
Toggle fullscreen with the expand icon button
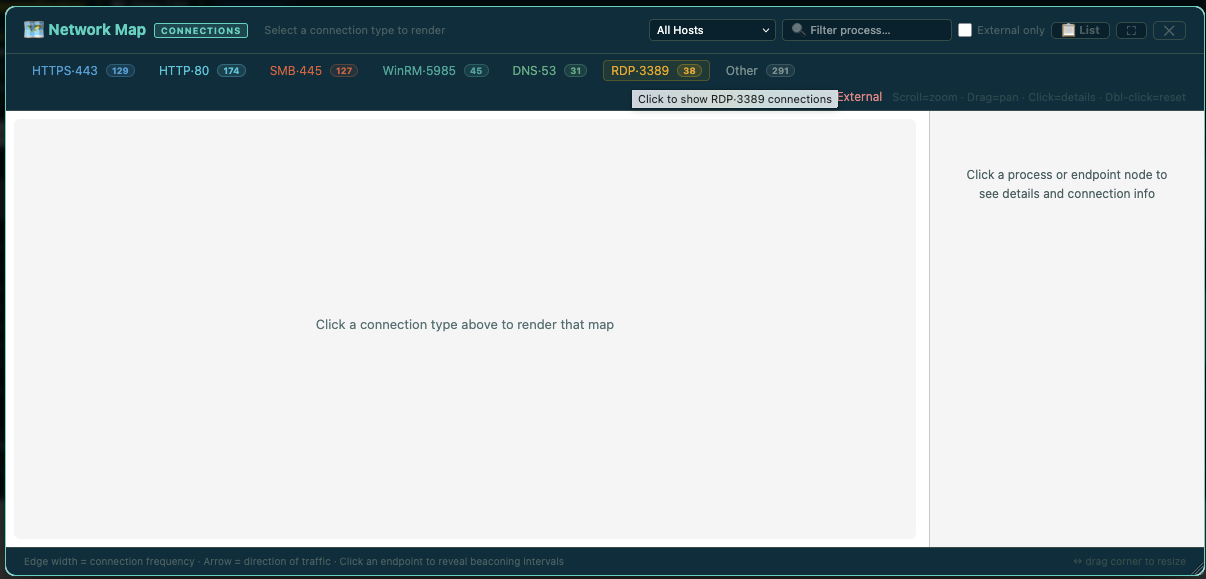pyautogui.click(x=1131, y=30)
